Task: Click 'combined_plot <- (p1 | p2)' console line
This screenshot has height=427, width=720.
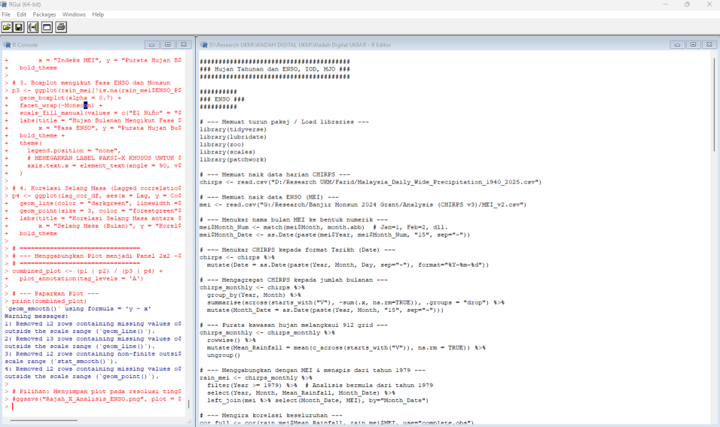Action: pos(87,271)
